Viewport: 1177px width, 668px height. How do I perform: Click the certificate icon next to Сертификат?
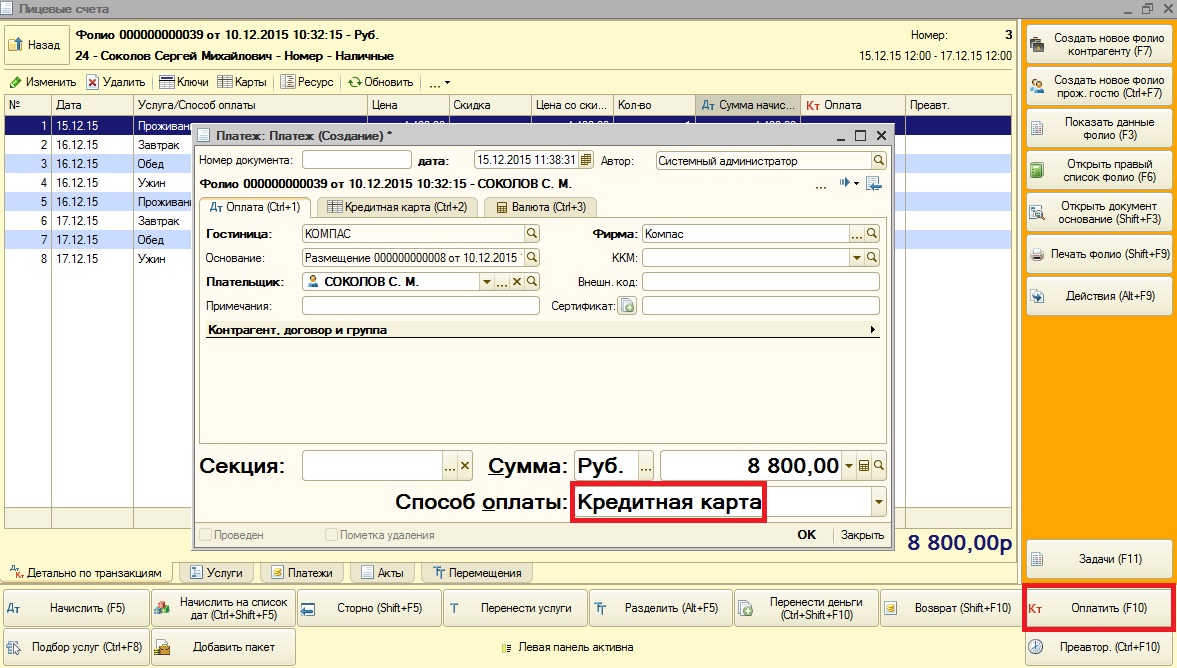click(627, 305)
